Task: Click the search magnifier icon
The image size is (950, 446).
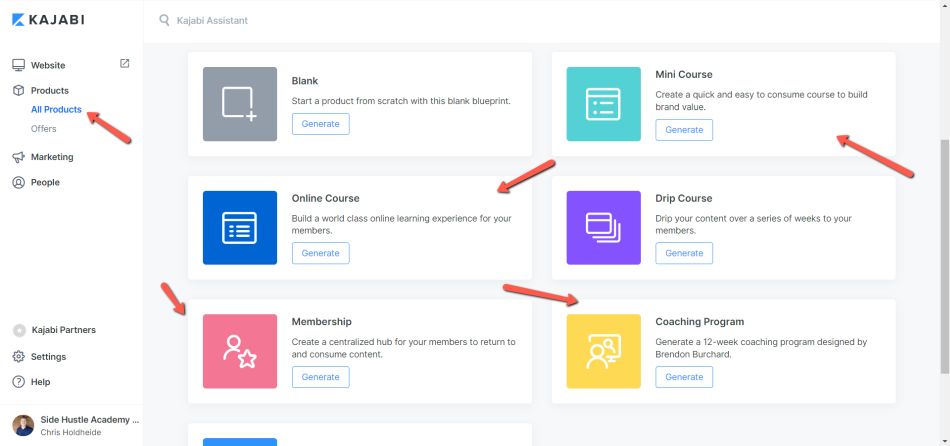Action: click(x=164, y=20)
